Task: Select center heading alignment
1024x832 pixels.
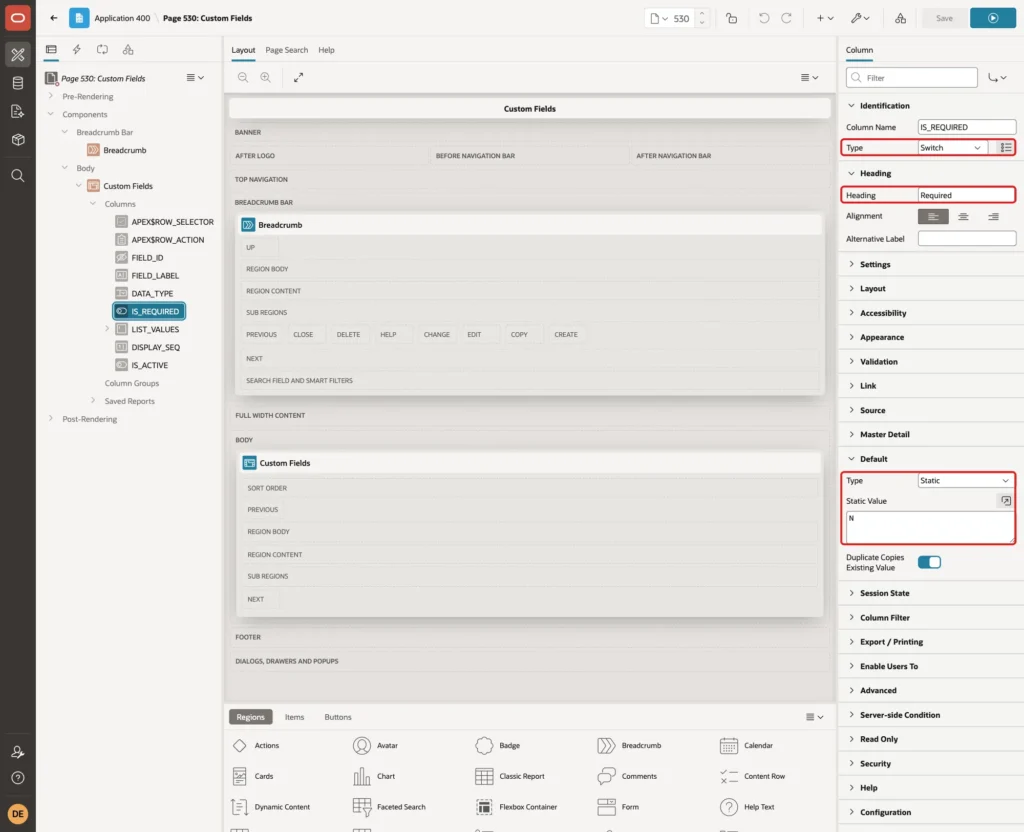Action: pyautogui.click(x=963, y=216)
